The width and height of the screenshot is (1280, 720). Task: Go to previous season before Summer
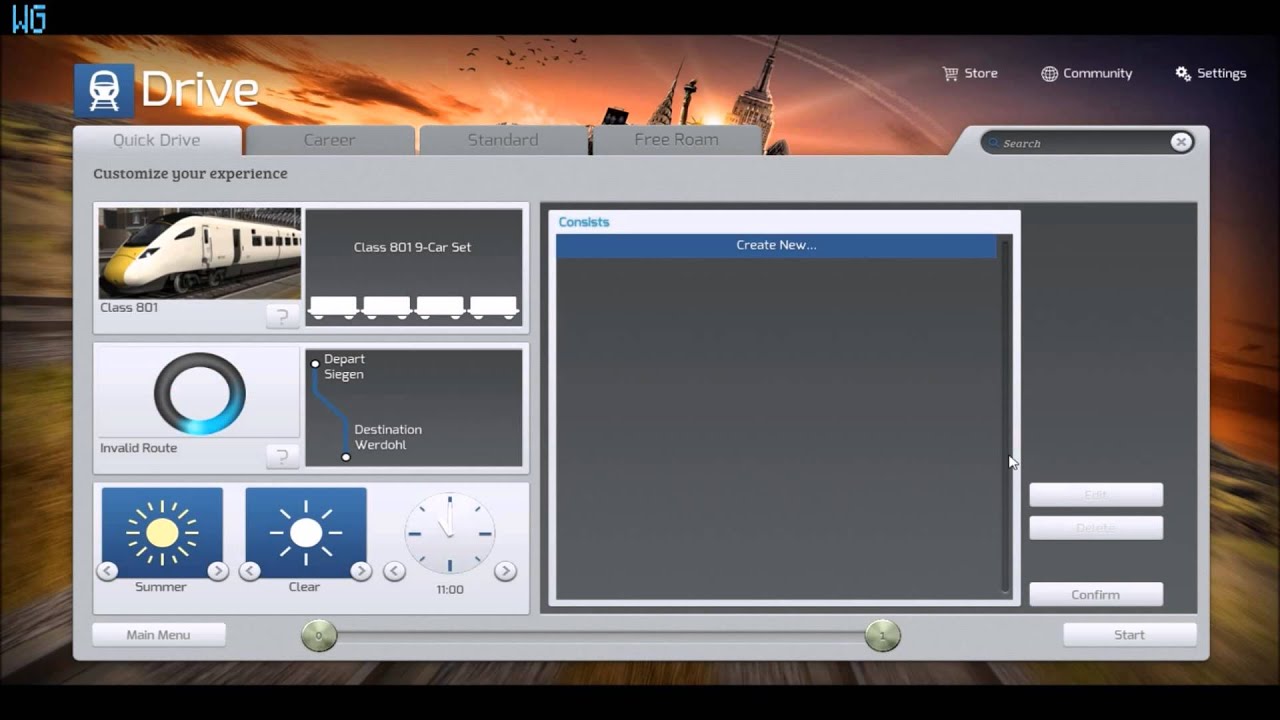[x=106, y=571]
